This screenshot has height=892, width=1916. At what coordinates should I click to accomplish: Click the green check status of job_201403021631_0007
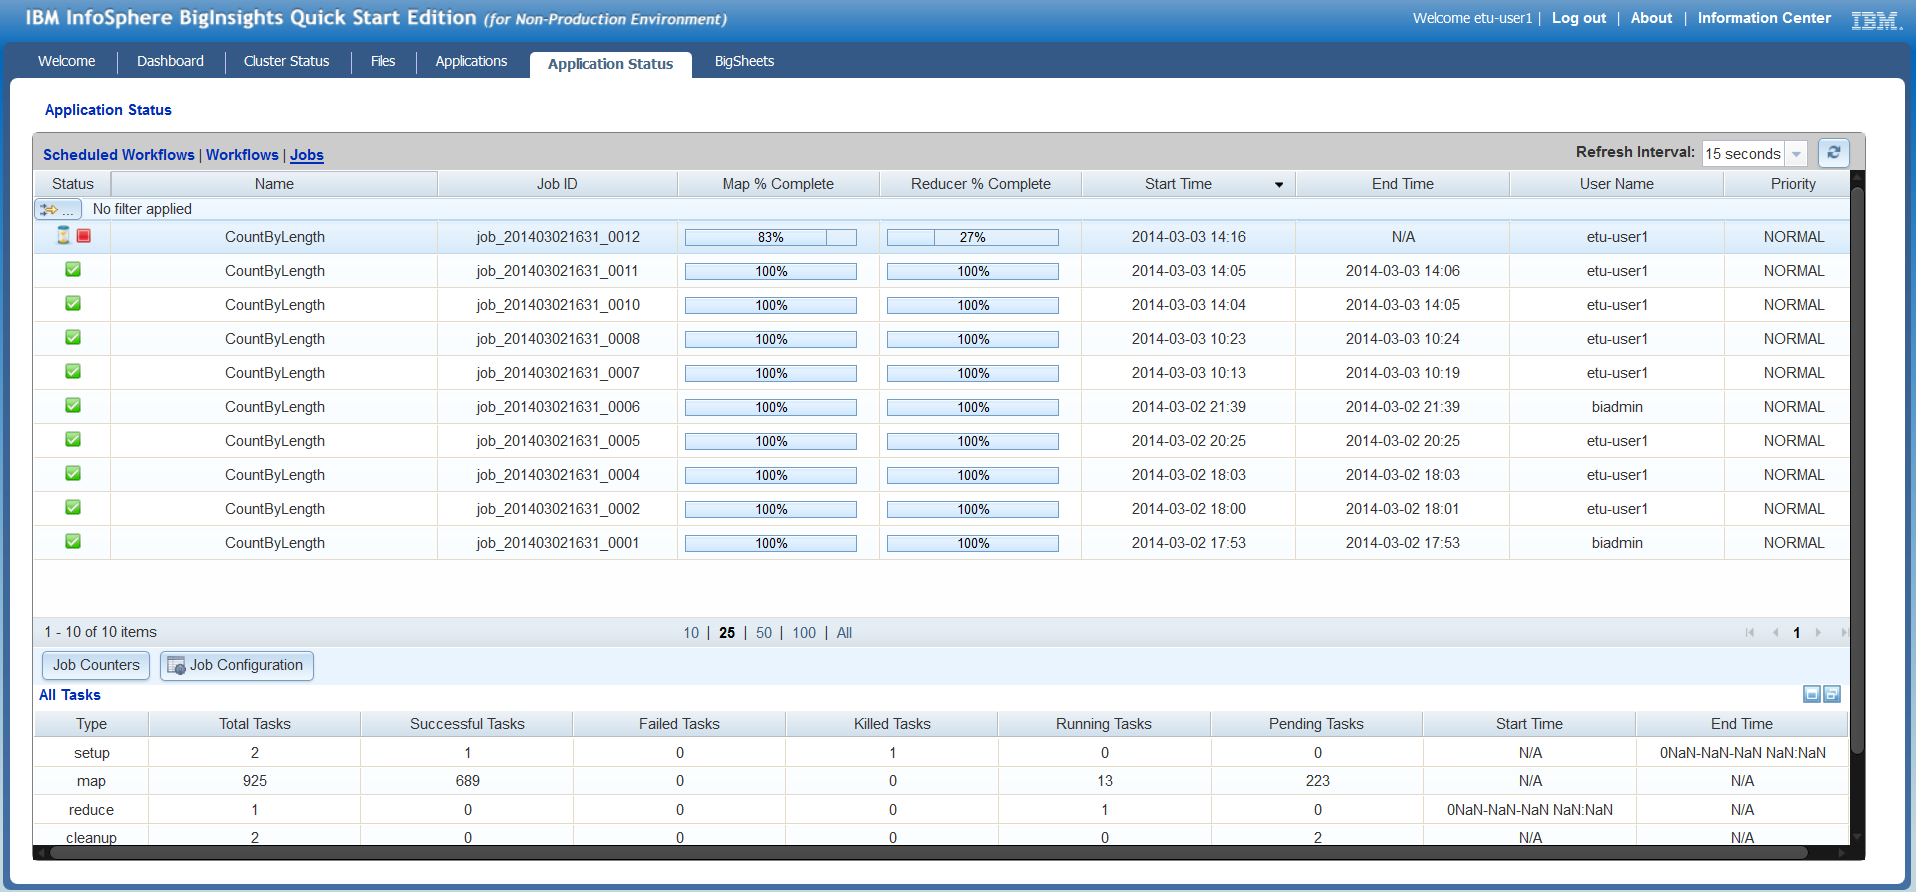click(73, 372)
